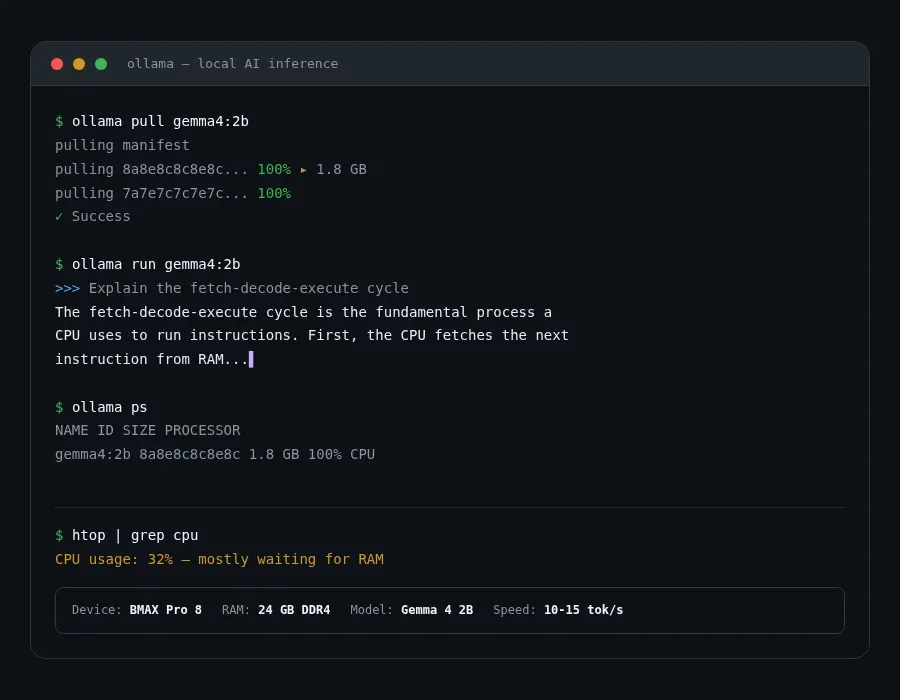Click the command 'ollama run gemma4:2b'

[156, 265]
